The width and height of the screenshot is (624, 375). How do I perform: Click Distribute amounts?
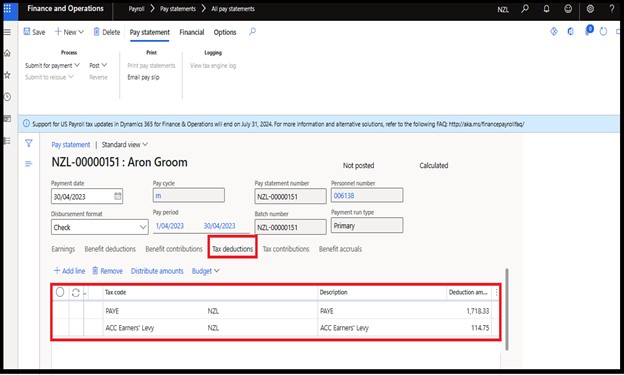tap(157, 271)
